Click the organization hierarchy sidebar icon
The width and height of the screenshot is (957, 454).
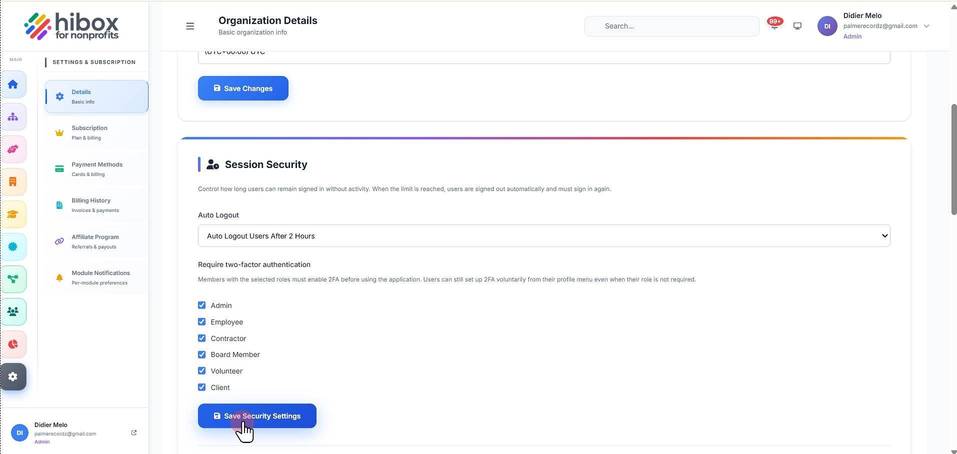13,117
